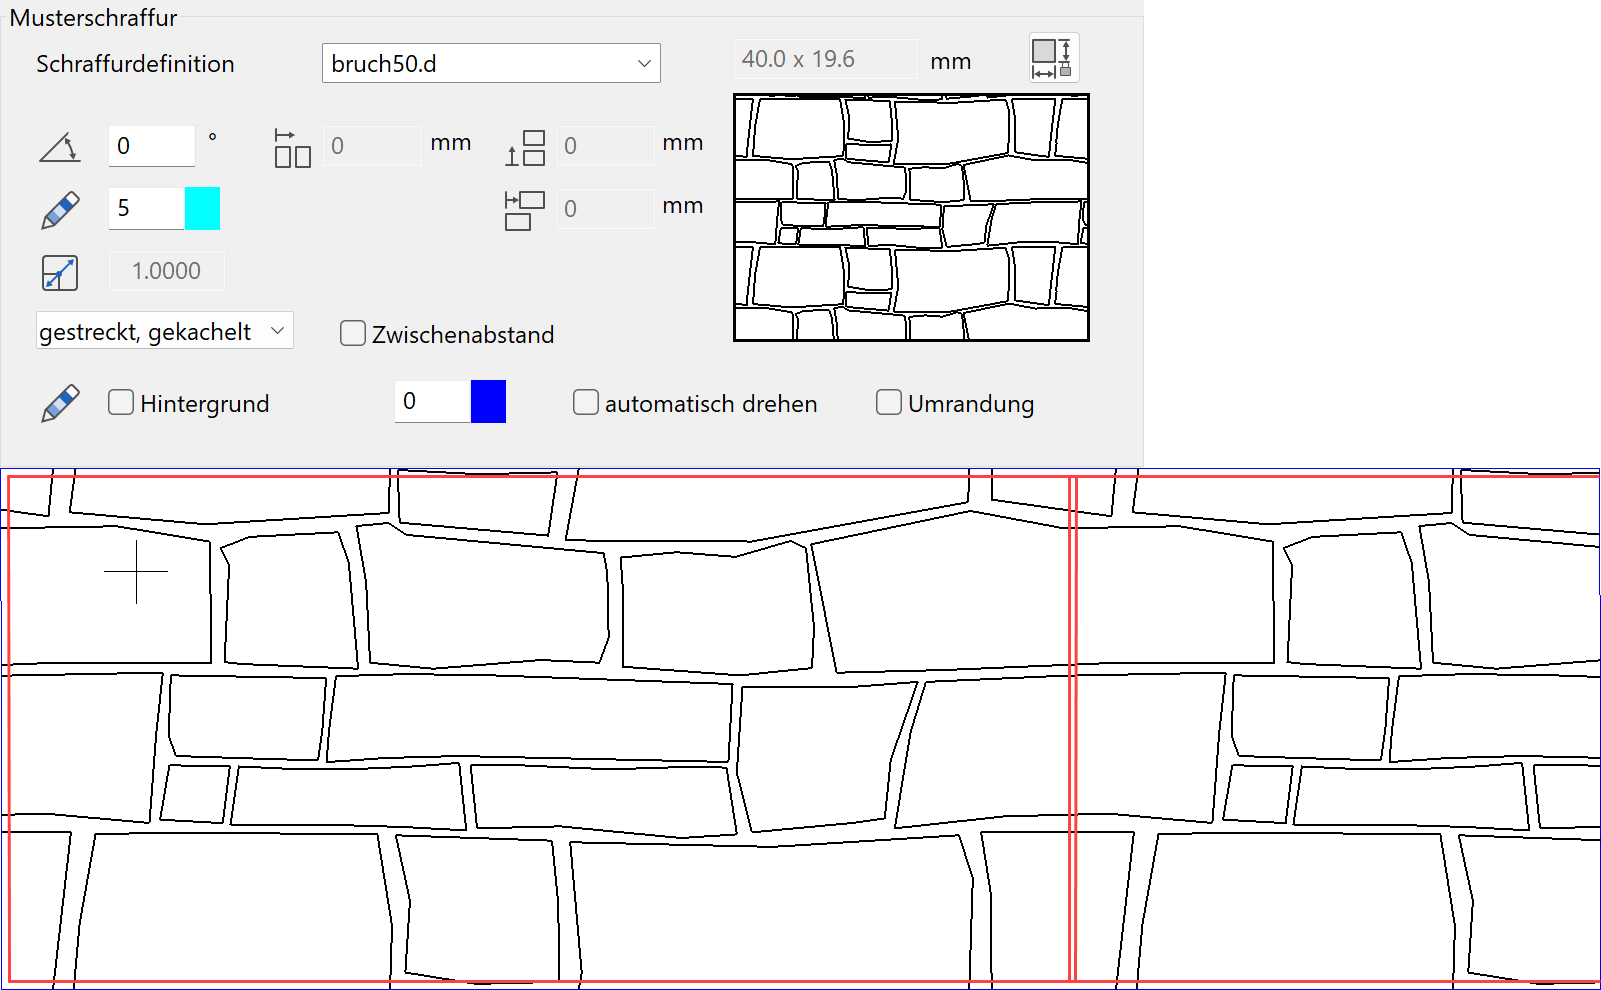Click inside the angle input field

click(x=150, y=146)
